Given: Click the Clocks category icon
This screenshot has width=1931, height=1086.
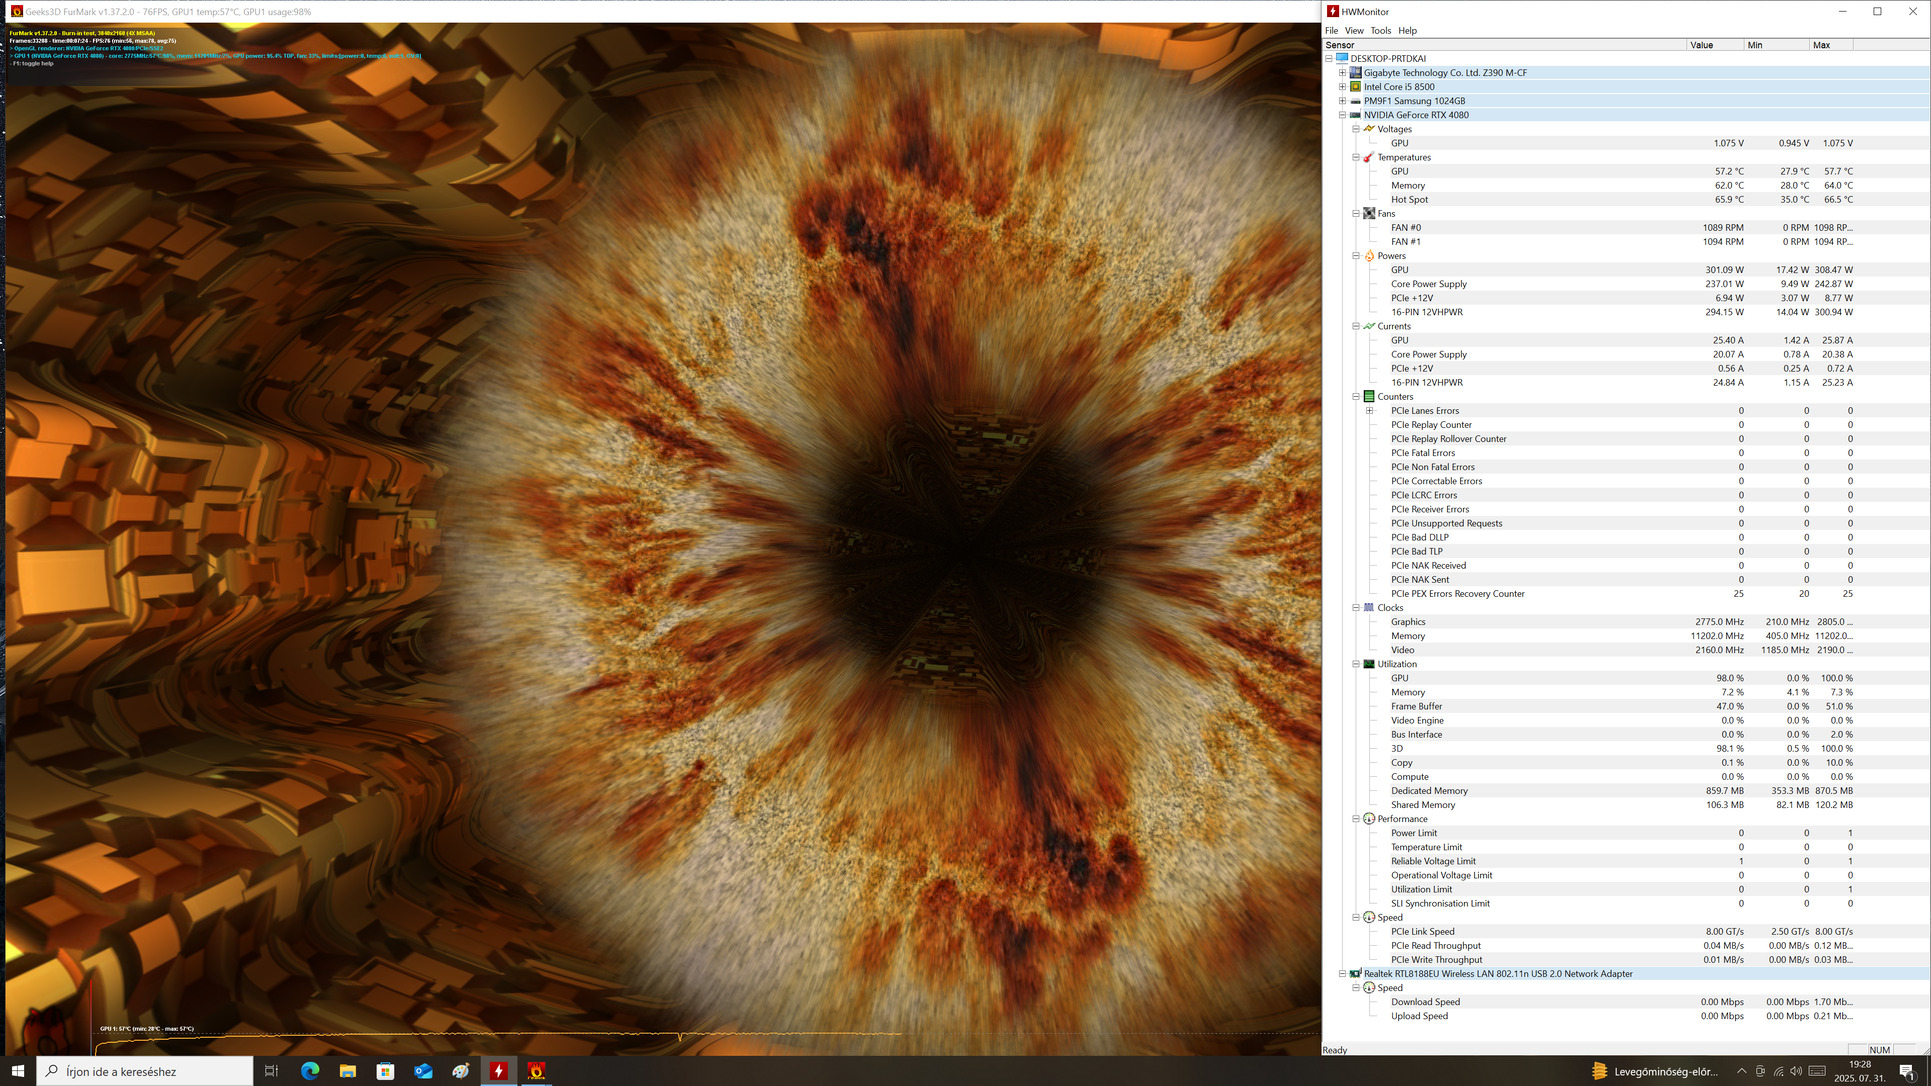Looking at the screenshot, I should click(1369, 608).
